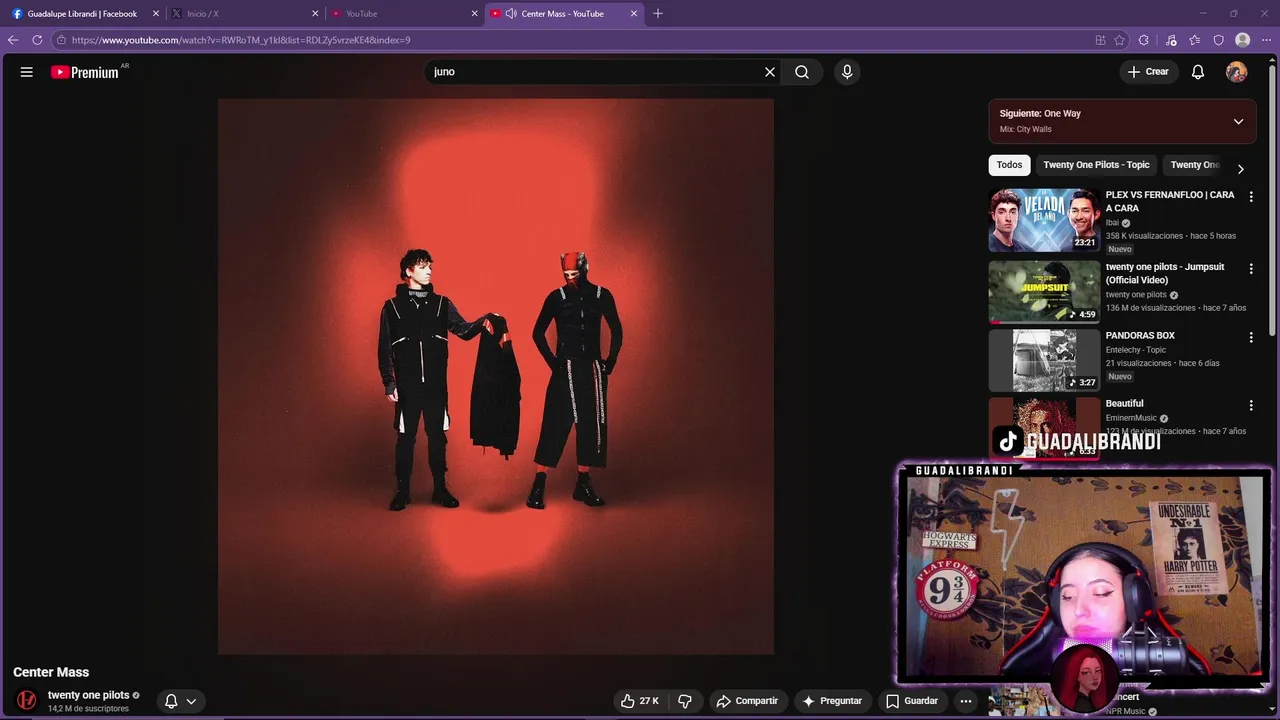Open the browser media control icon
The image size is (1280, 720).
tap(1171, 40)
